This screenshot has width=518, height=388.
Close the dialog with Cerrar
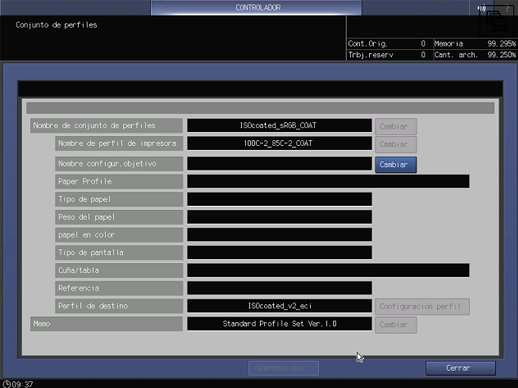pos(460,368)
